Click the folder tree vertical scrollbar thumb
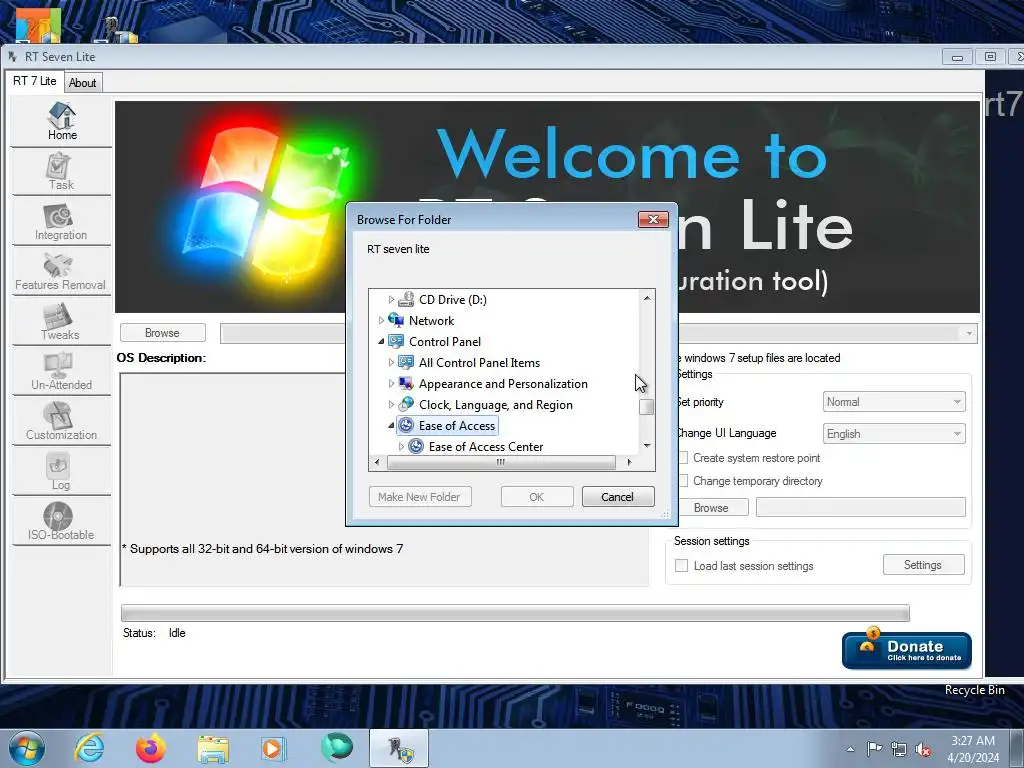The width and height of the screenshot is (1024, 768). coord(647,407)
